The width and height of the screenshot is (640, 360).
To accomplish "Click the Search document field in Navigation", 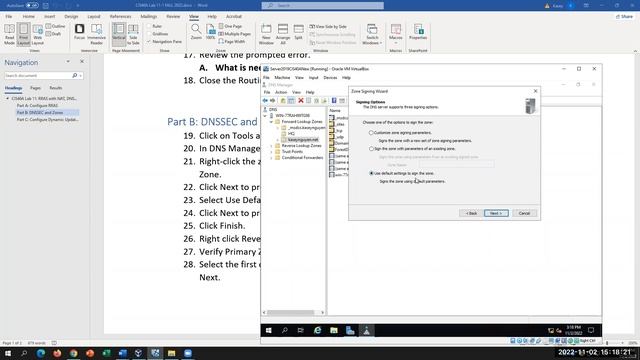I will coord(38,76).
